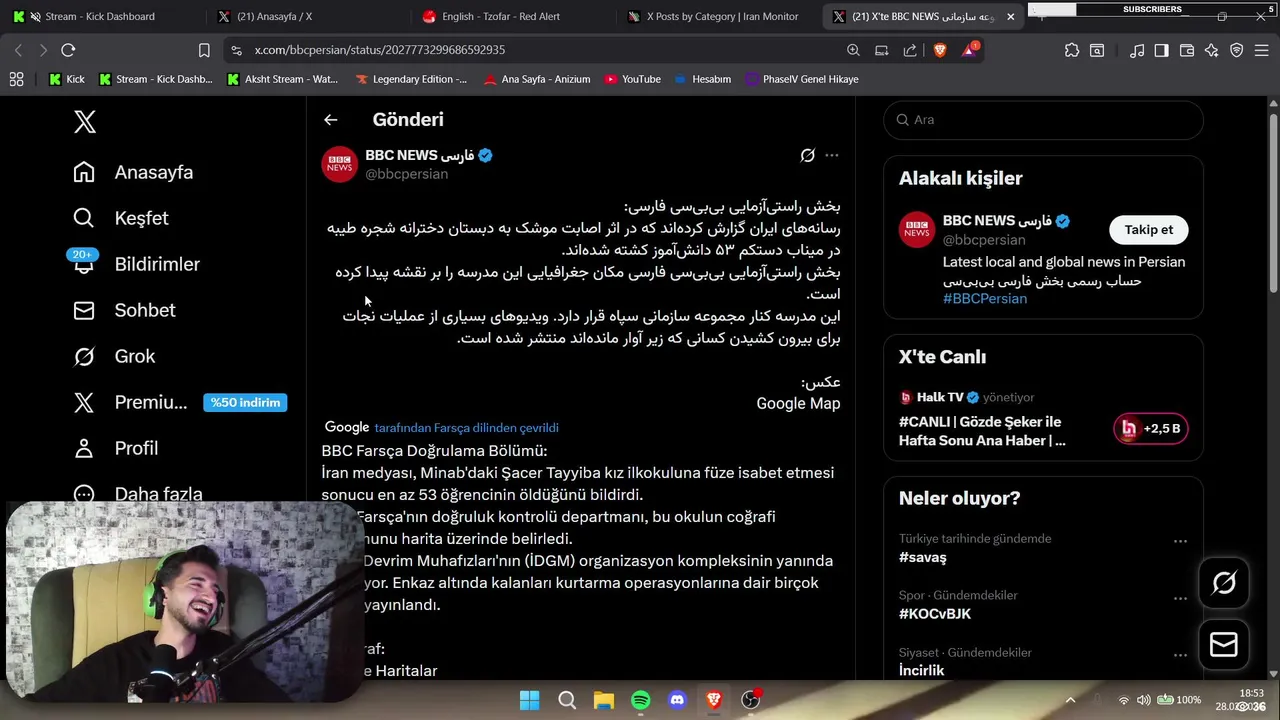Open floating messages envelope button

[1224, 645]
